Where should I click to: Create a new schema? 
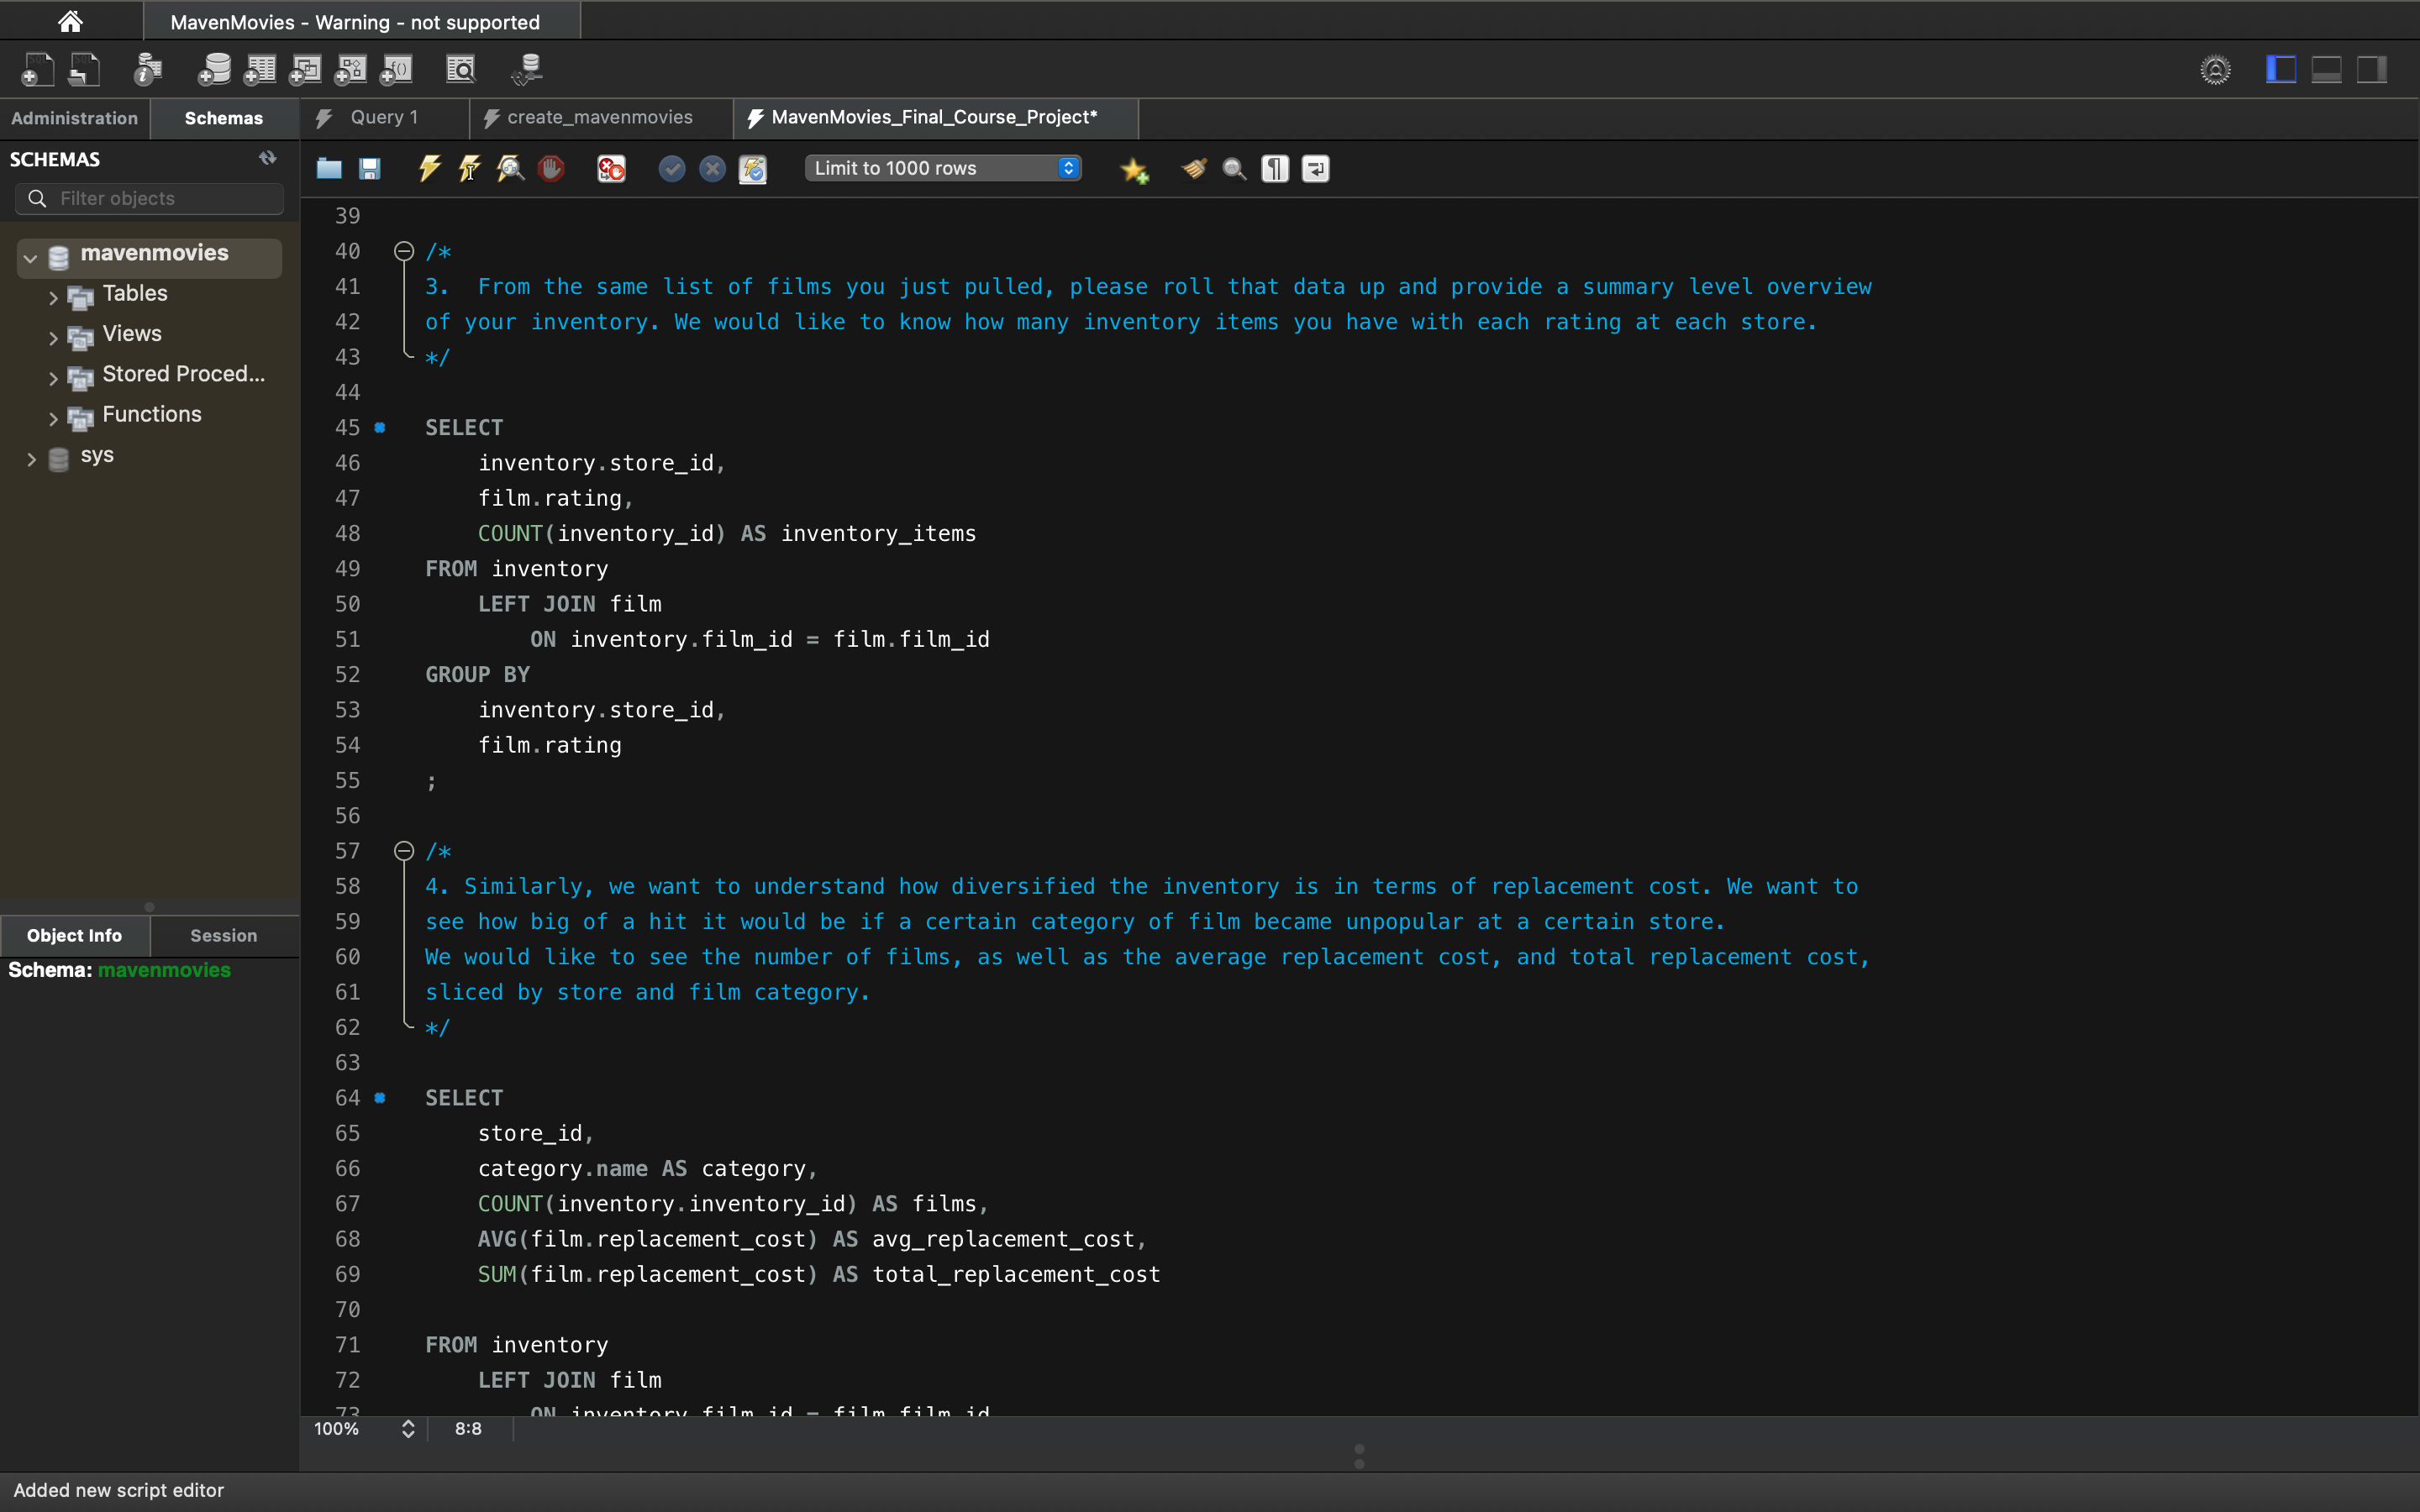coord(215,69)
